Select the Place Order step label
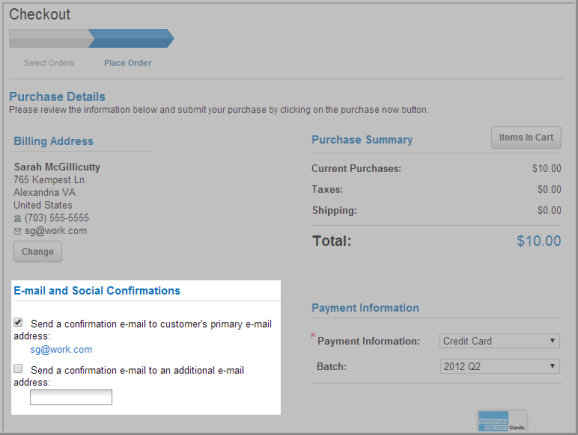The height and width of the screenshot is (435, 578). (x=128, y=63)
